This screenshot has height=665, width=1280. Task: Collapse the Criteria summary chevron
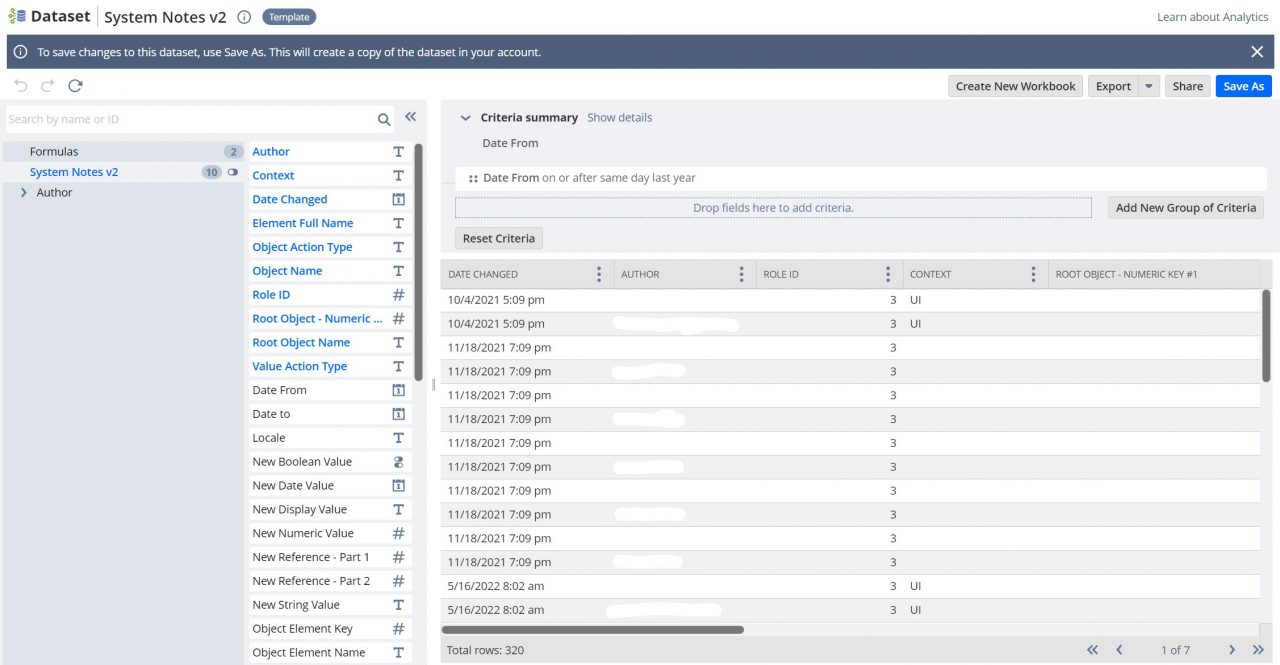coord(465,117)
